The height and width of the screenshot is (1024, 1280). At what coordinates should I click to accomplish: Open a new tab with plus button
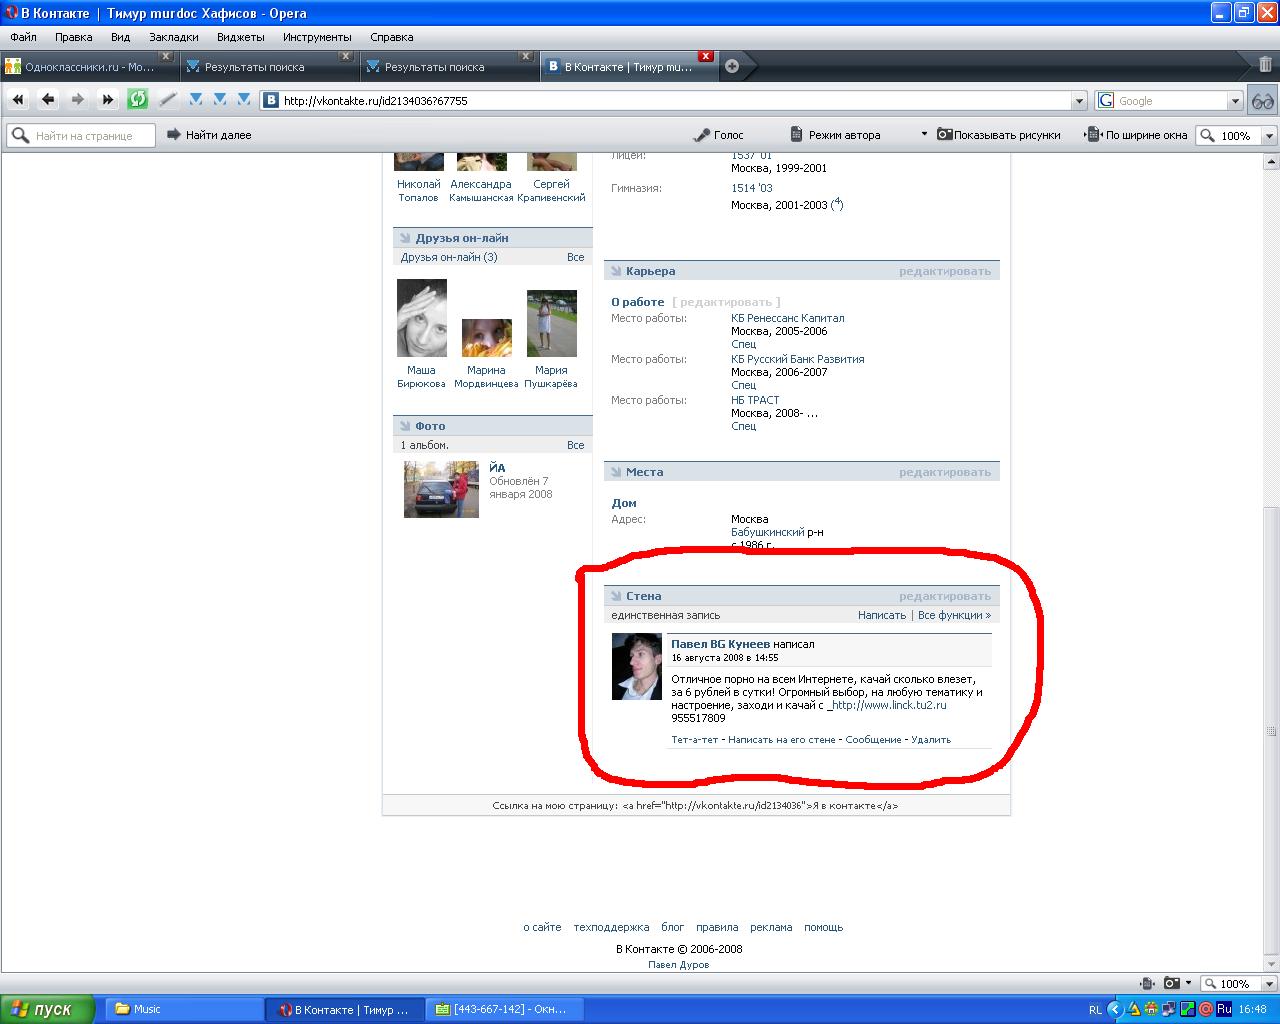[732, 67]
